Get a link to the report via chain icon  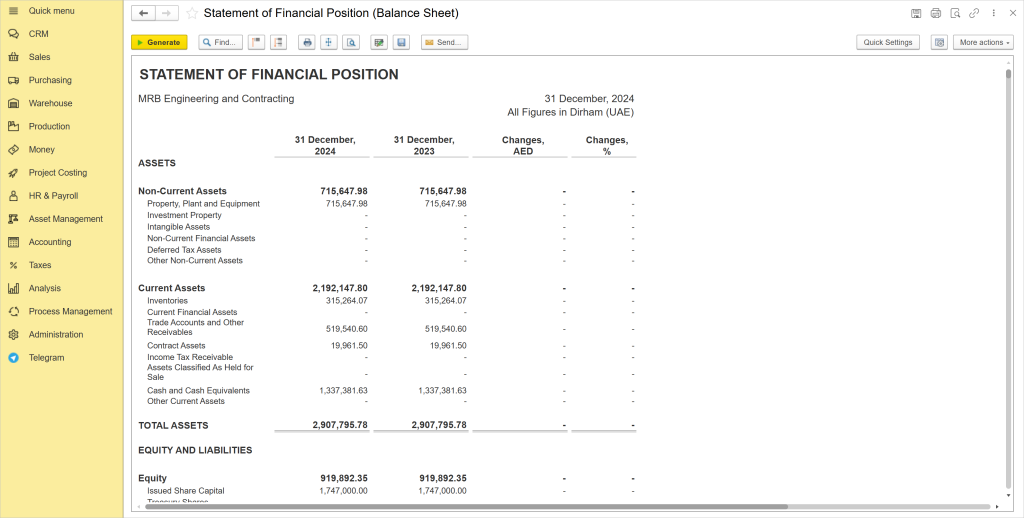pyautogui.click(x=974, y=13)
